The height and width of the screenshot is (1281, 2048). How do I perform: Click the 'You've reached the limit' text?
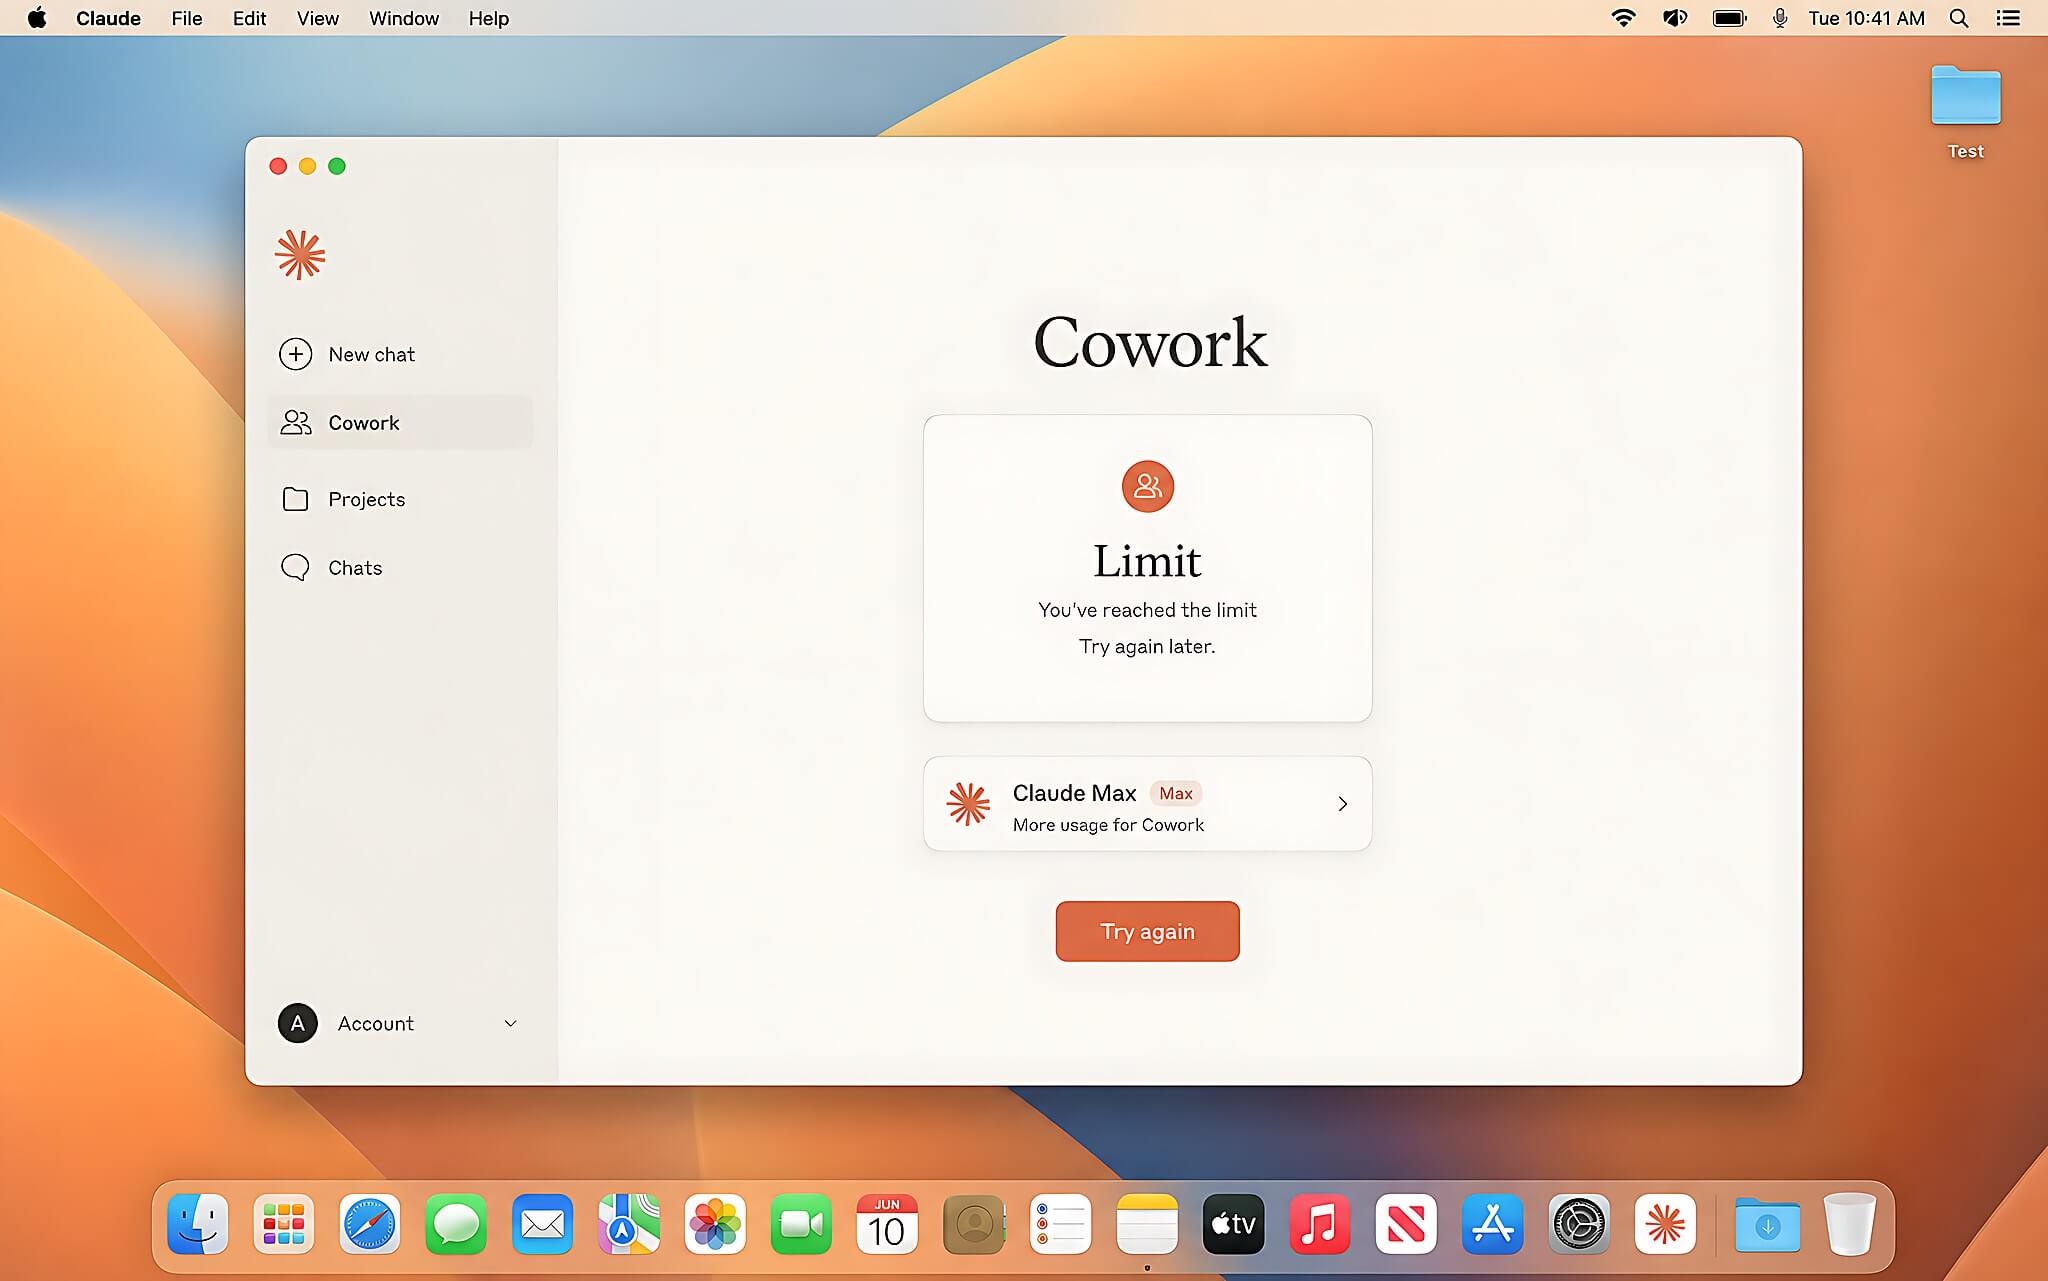click(1147, 610)
